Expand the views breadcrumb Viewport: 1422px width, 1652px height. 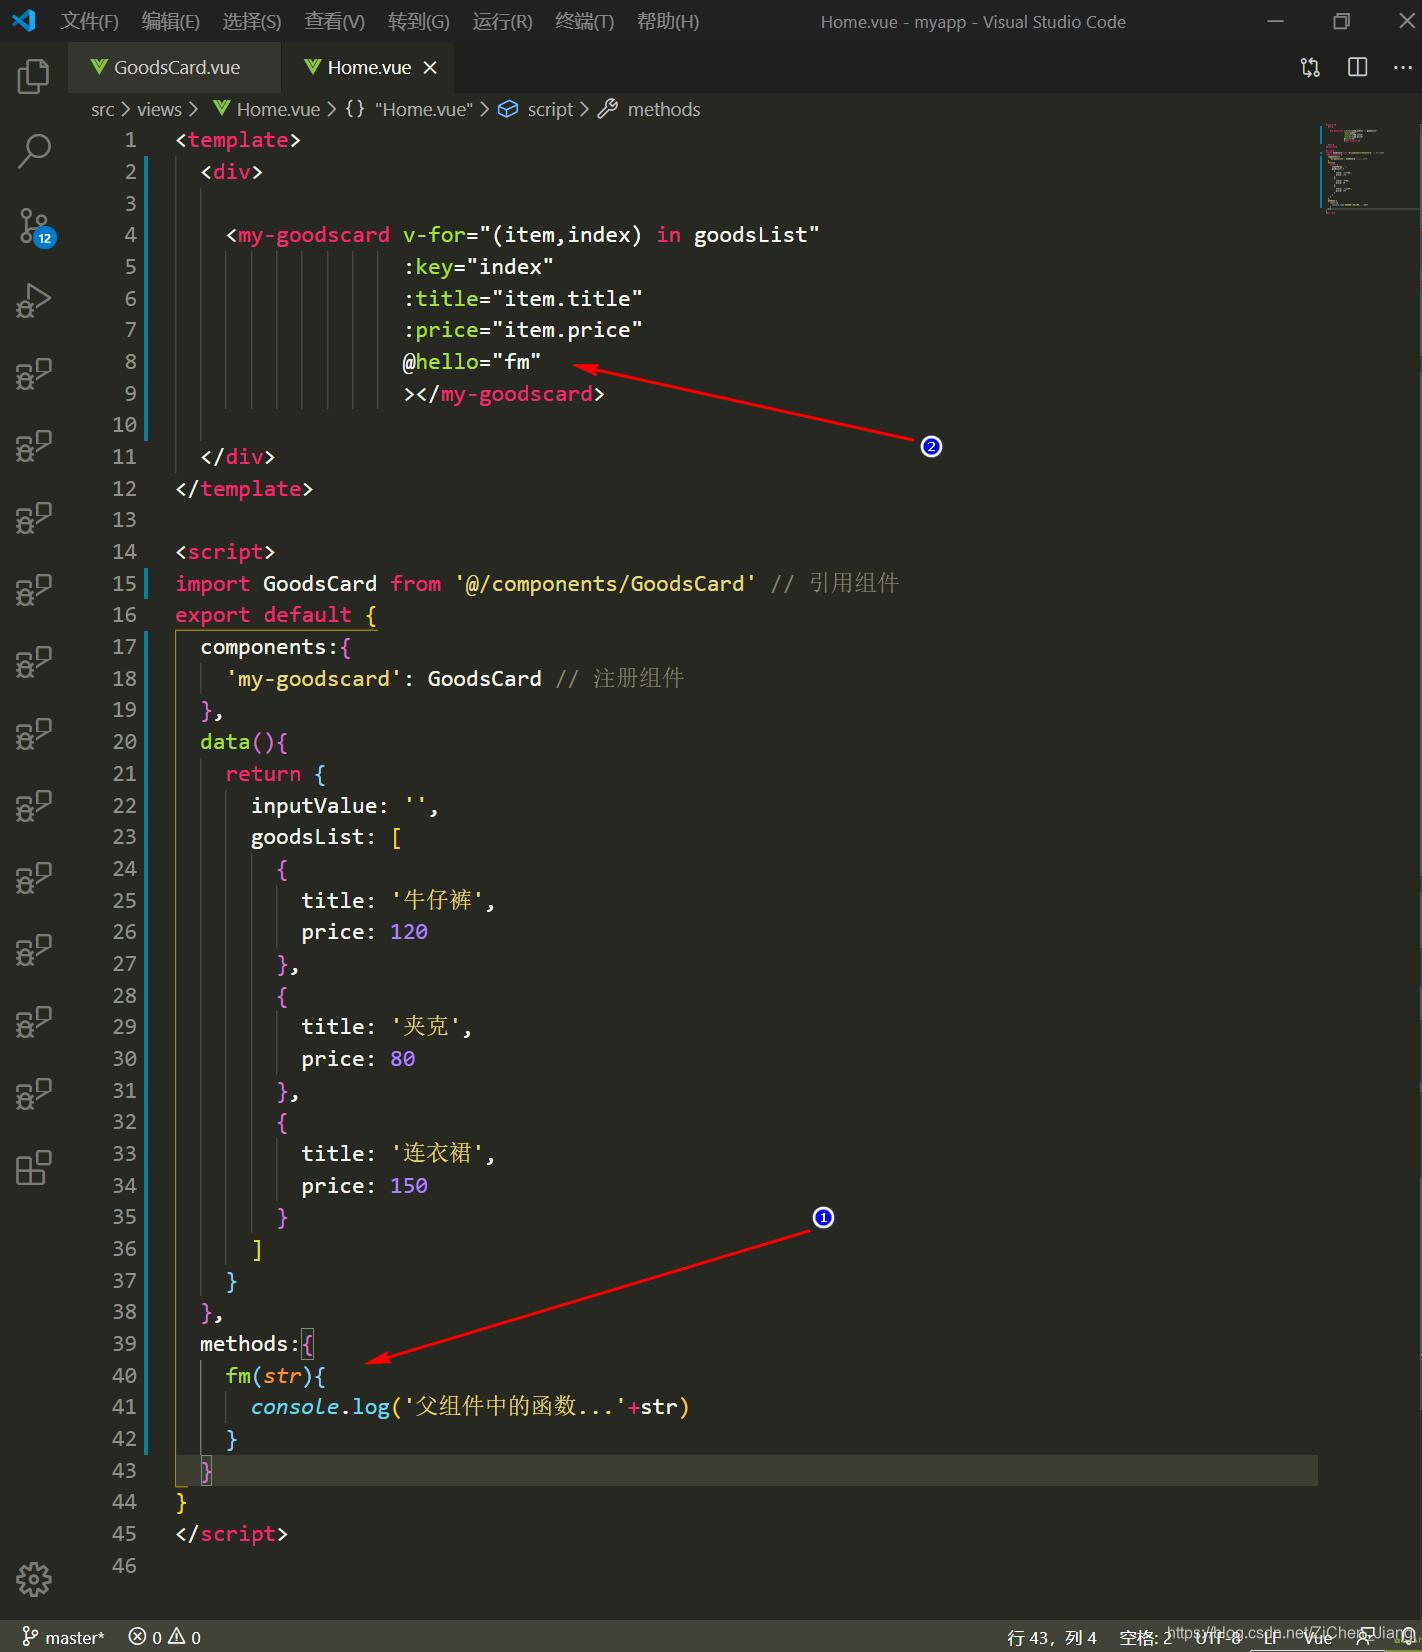[x=159, y=109]
